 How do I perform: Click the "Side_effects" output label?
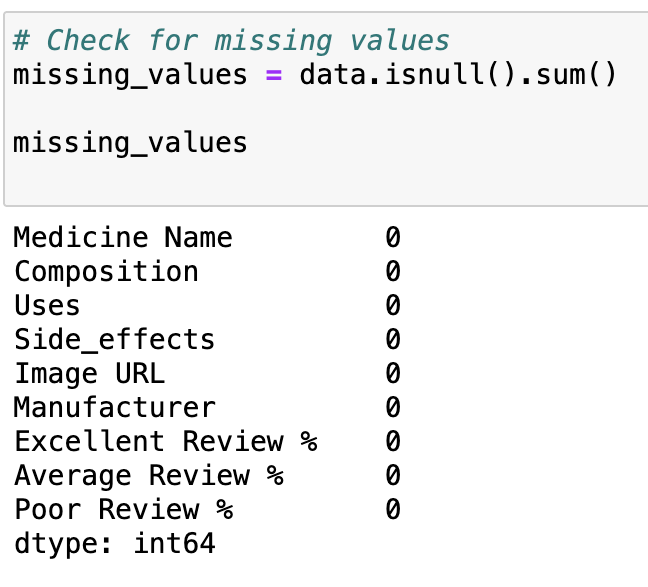(114, 339)
